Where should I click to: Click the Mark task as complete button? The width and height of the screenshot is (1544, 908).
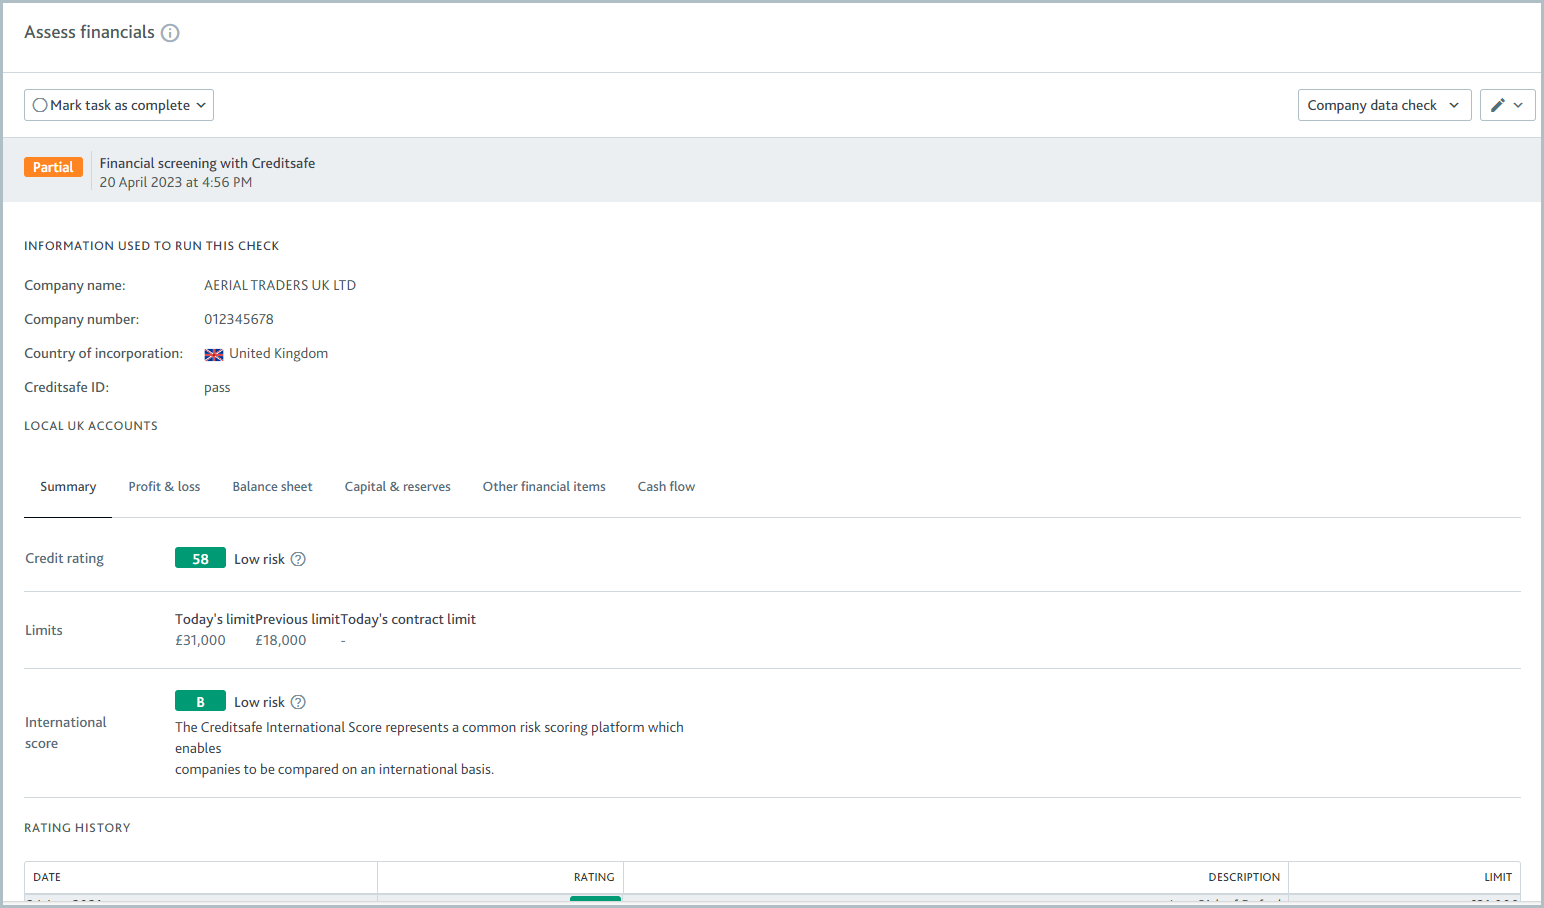tap(118, 104)
